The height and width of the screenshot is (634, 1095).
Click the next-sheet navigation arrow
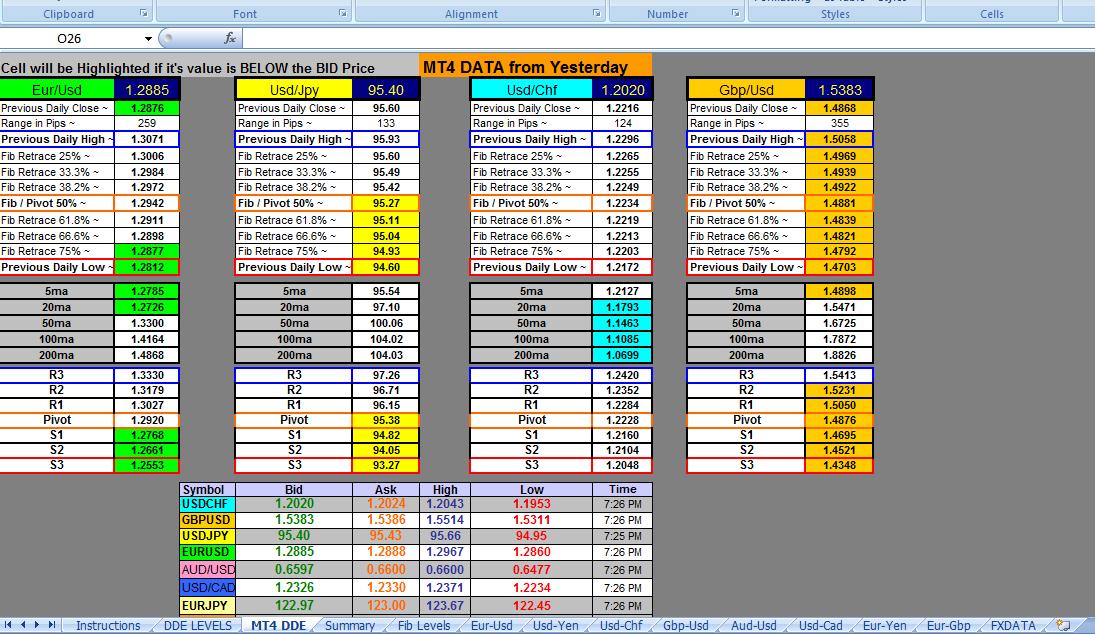pos(36,625)
